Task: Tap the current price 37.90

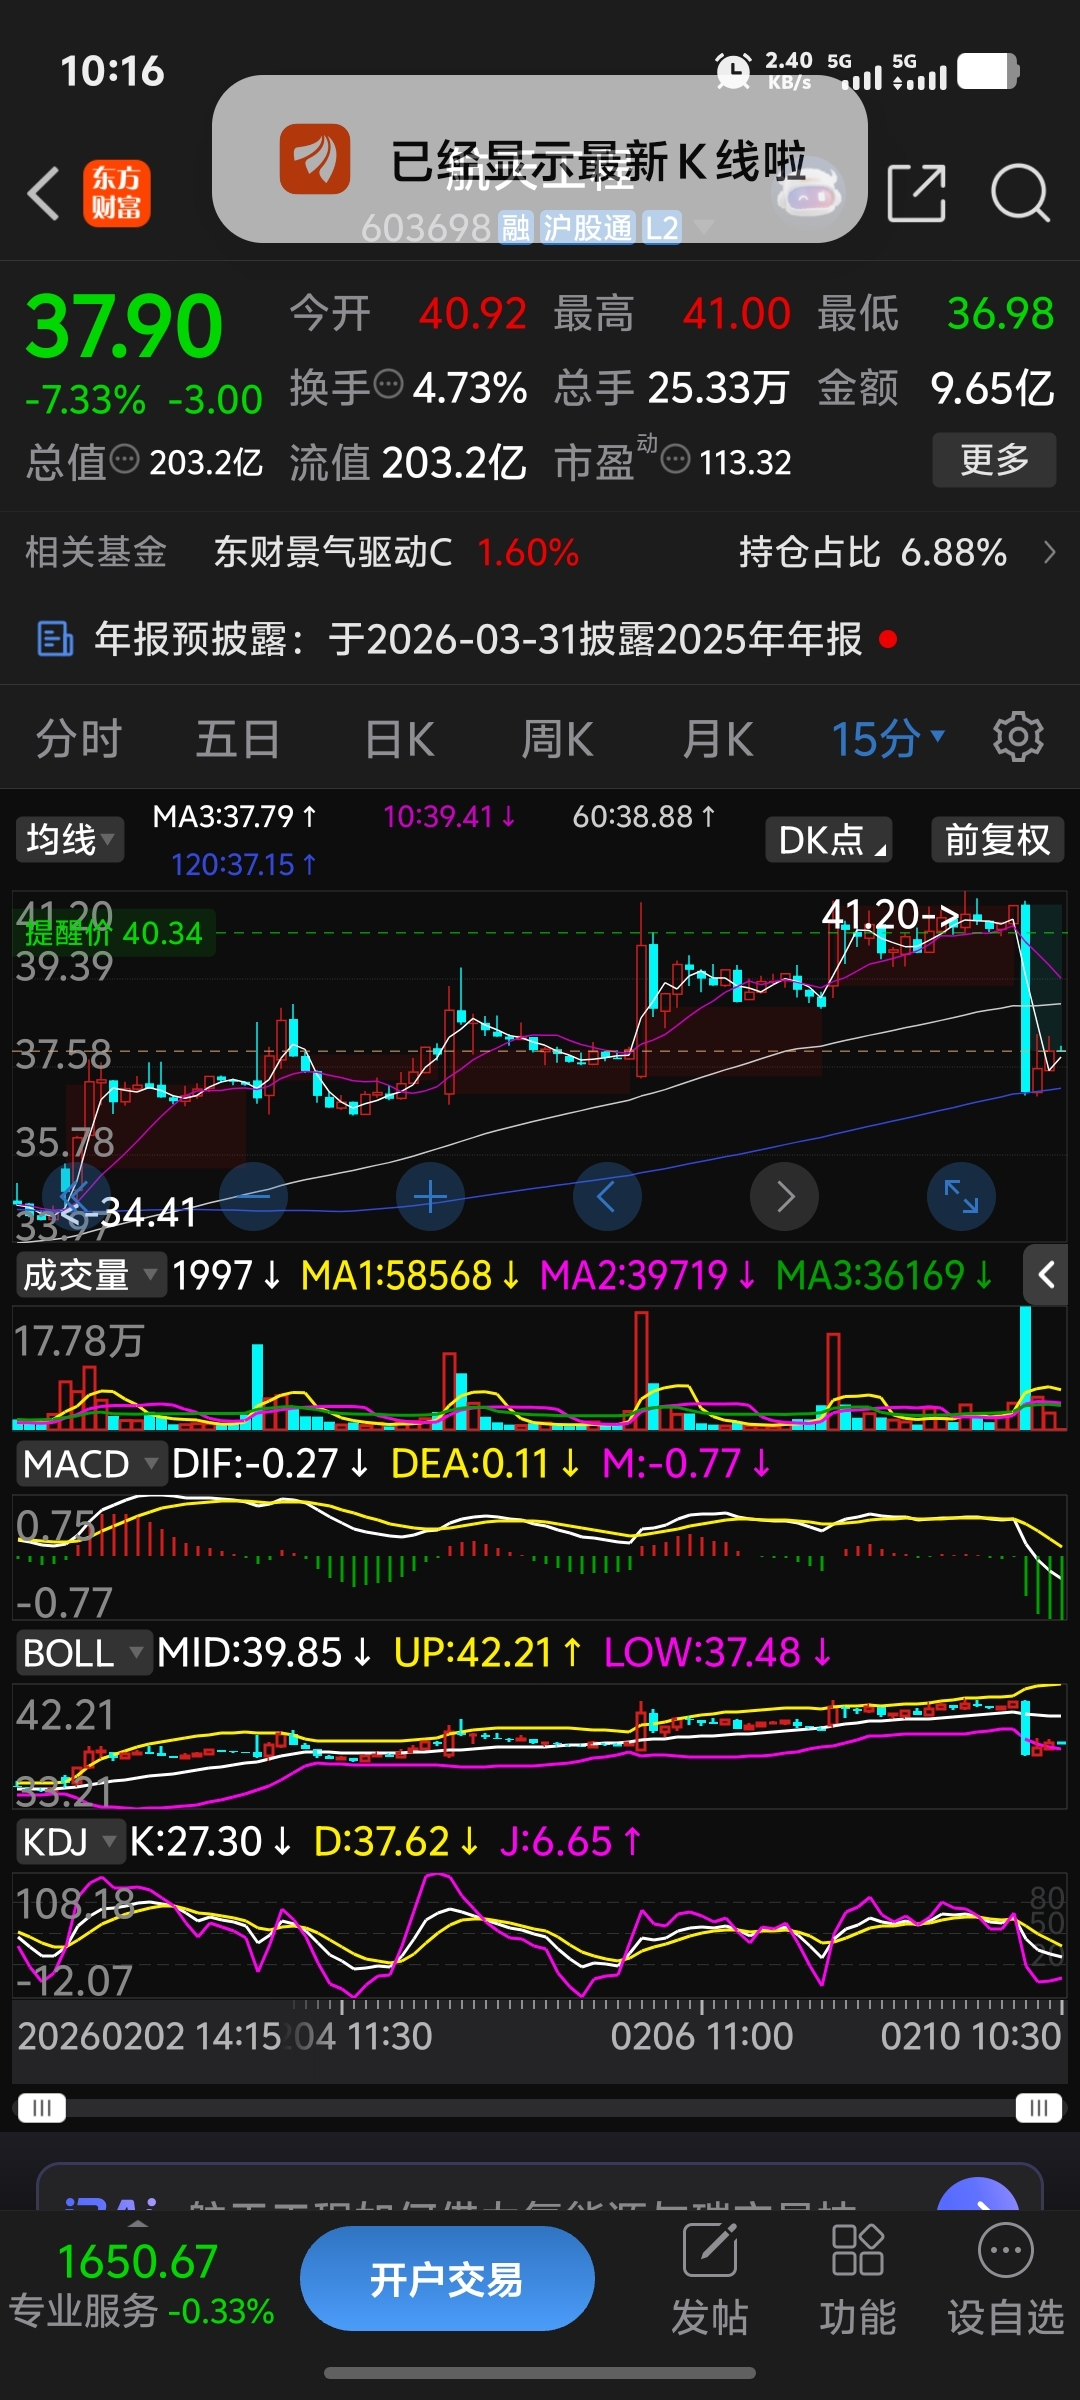Action: point(124,326)
